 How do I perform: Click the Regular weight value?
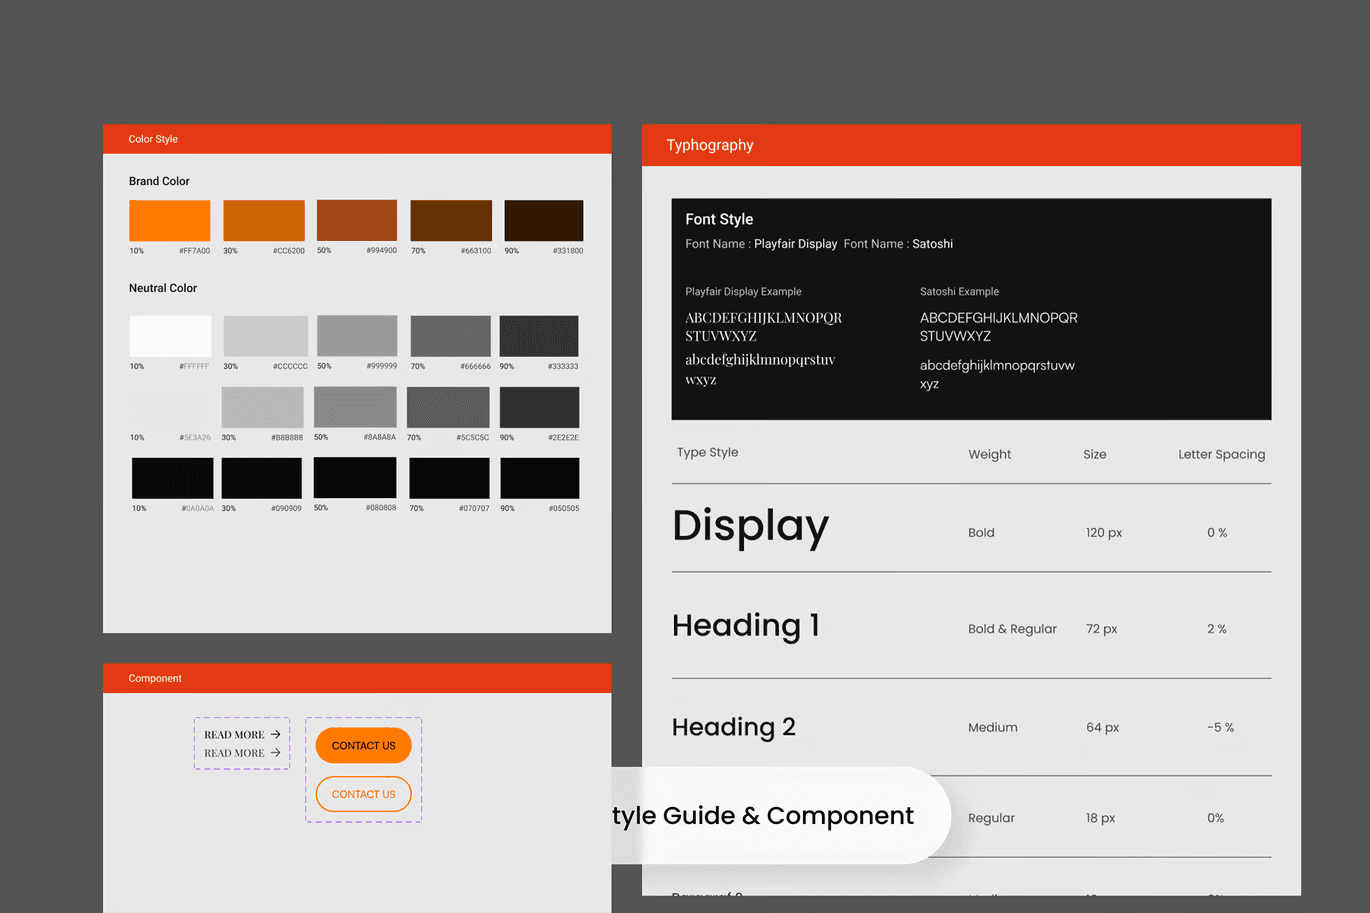pyautogui.click(x=991, y=818)
